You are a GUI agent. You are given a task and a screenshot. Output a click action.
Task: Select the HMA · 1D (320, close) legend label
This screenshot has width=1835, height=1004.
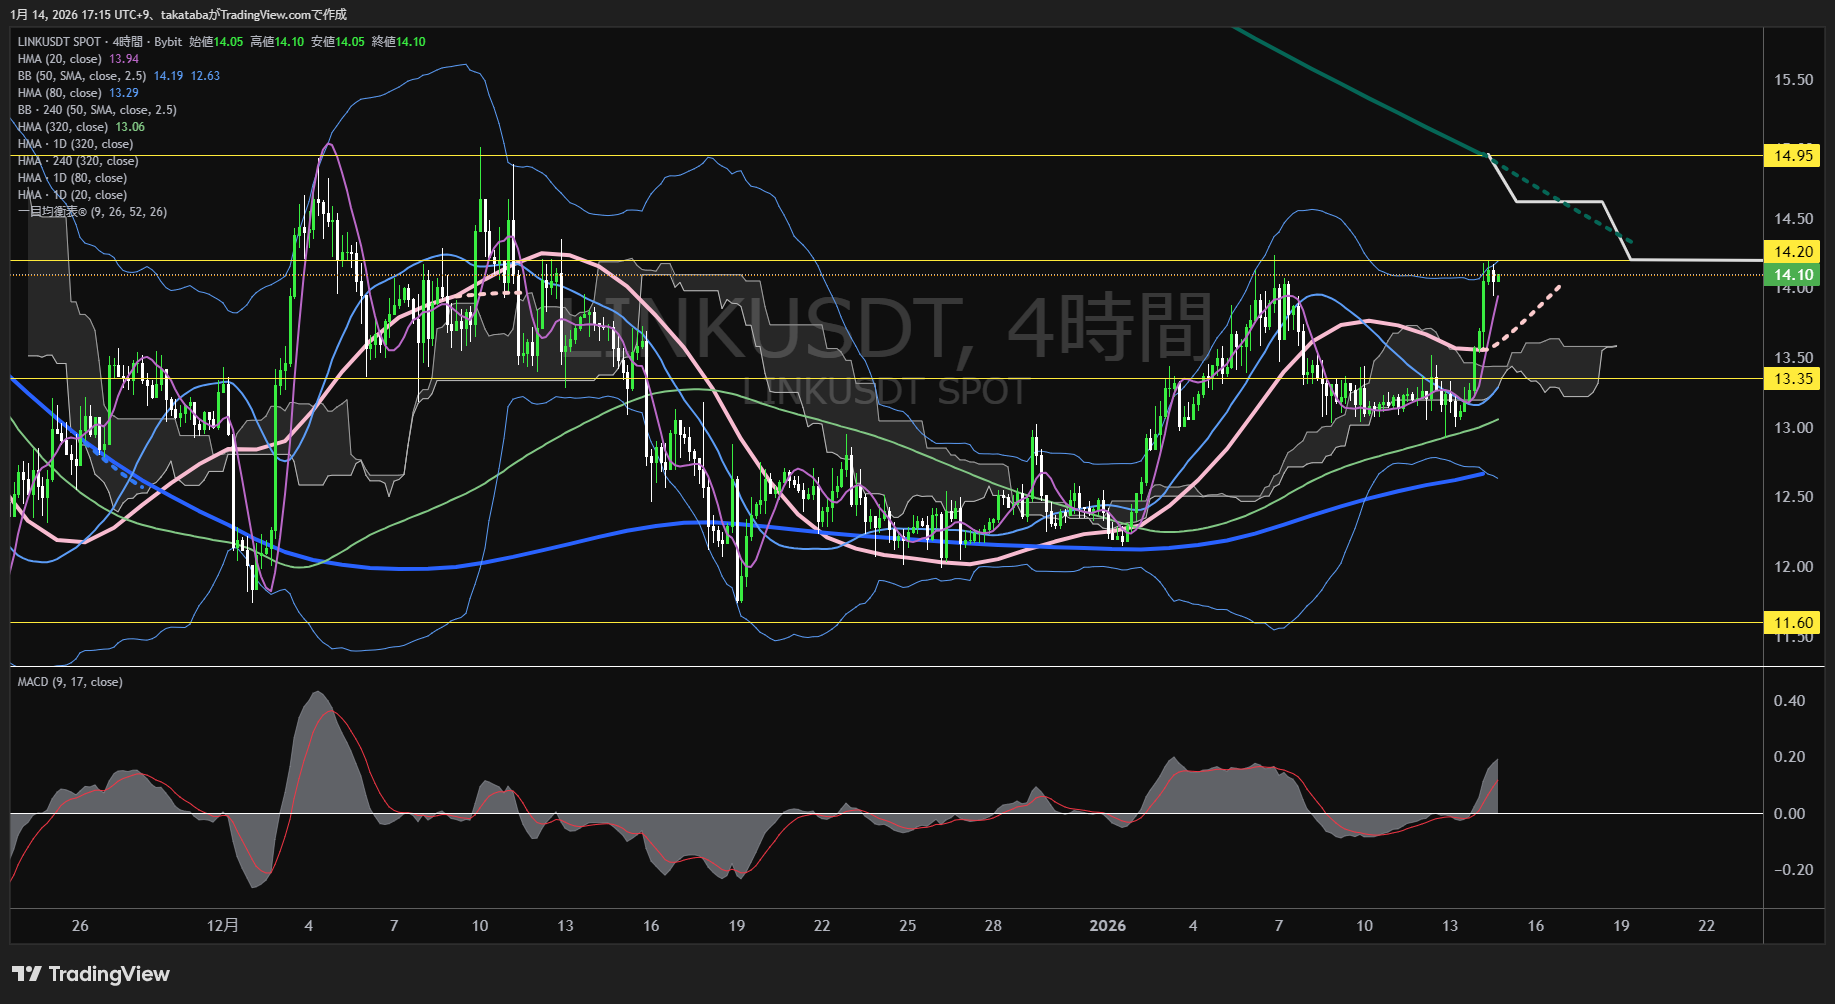point(75,144)
